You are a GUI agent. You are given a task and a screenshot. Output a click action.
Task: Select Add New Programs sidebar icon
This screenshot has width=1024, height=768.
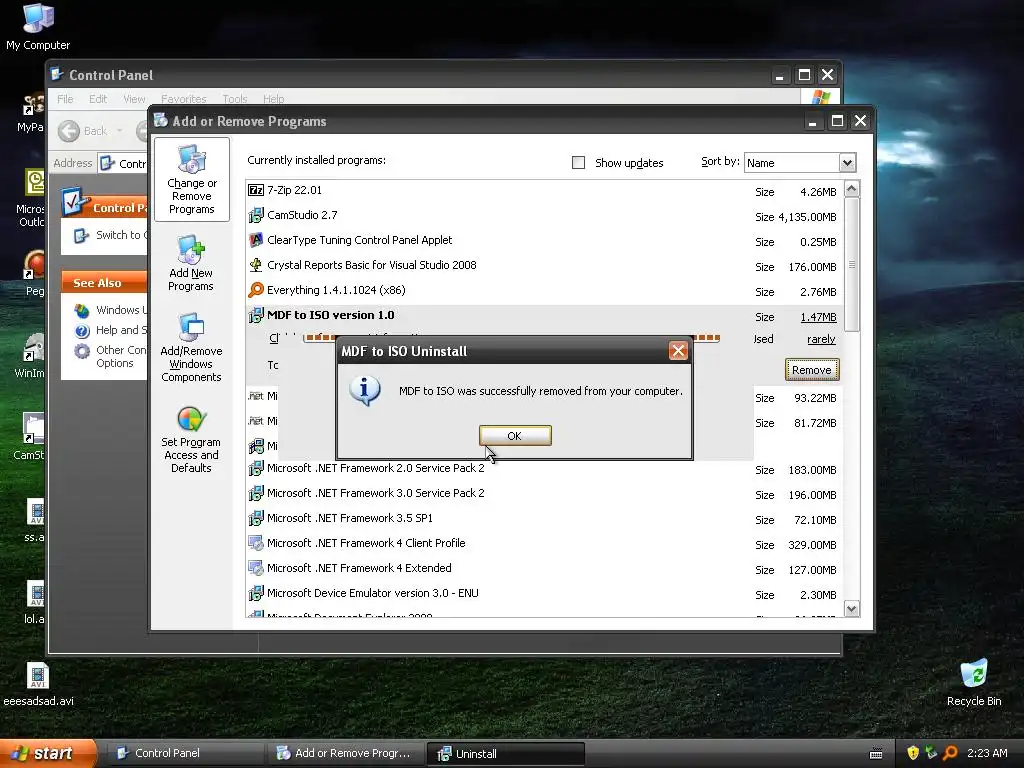click(191, 263)
